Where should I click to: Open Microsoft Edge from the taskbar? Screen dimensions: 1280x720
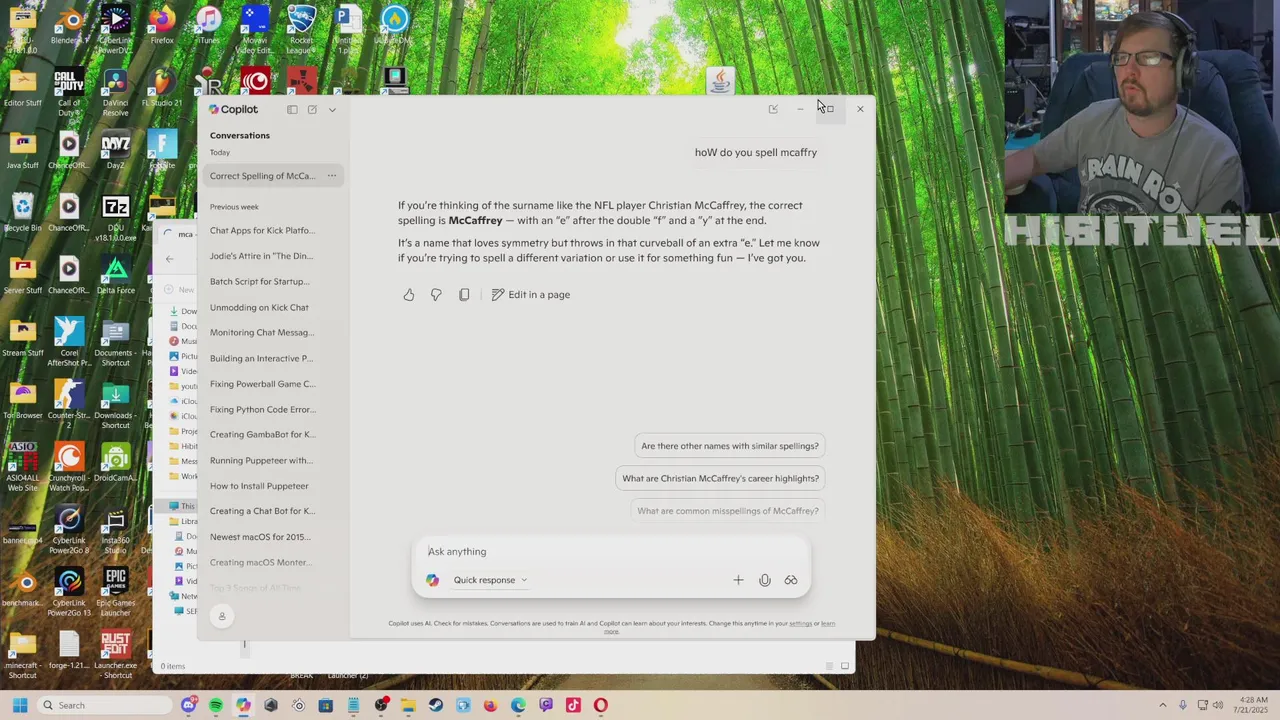518,705
